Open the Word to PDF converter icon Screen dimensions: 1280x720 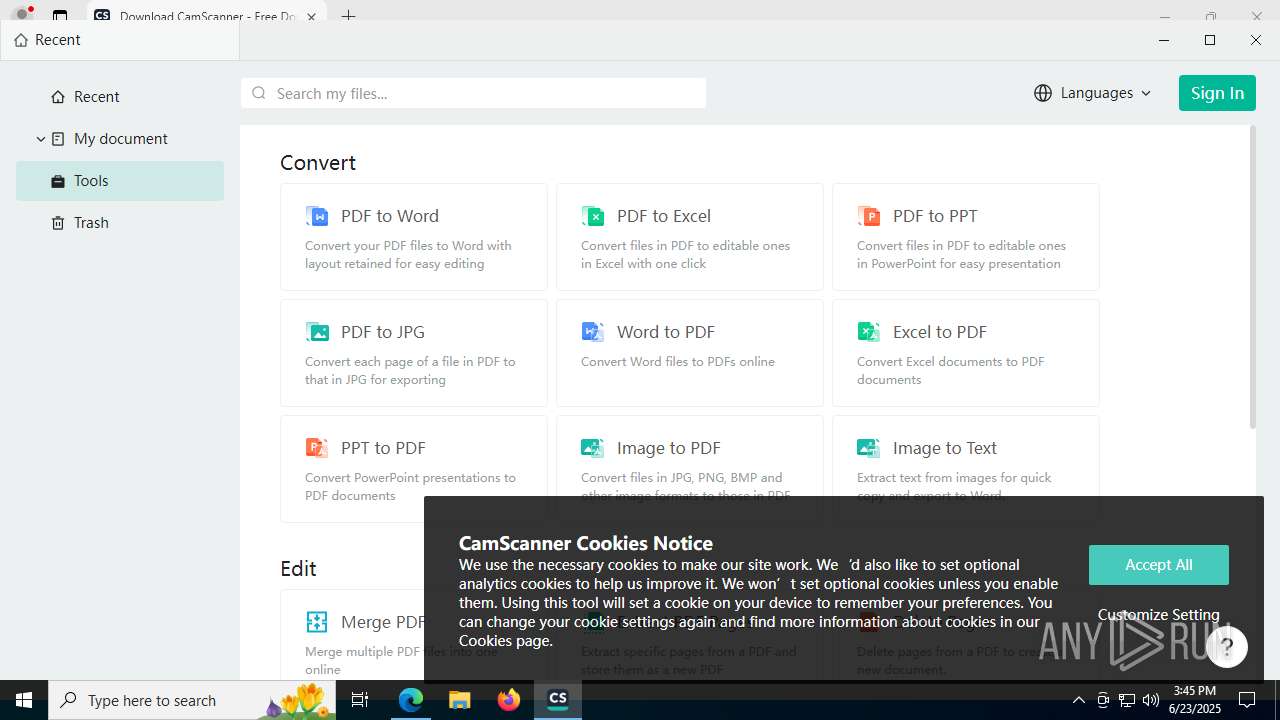[x=593, y=332]
